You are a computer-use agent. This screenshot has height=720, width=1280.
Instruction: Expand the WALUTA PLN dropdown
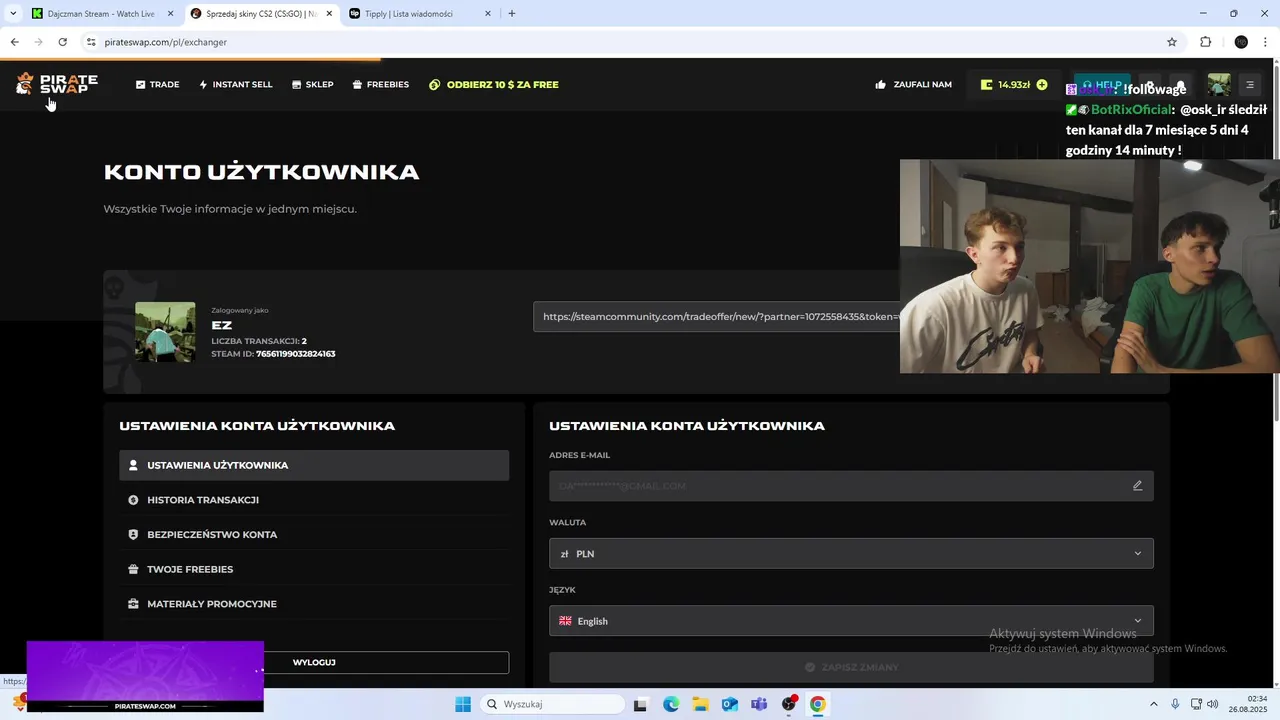point(851,553)
